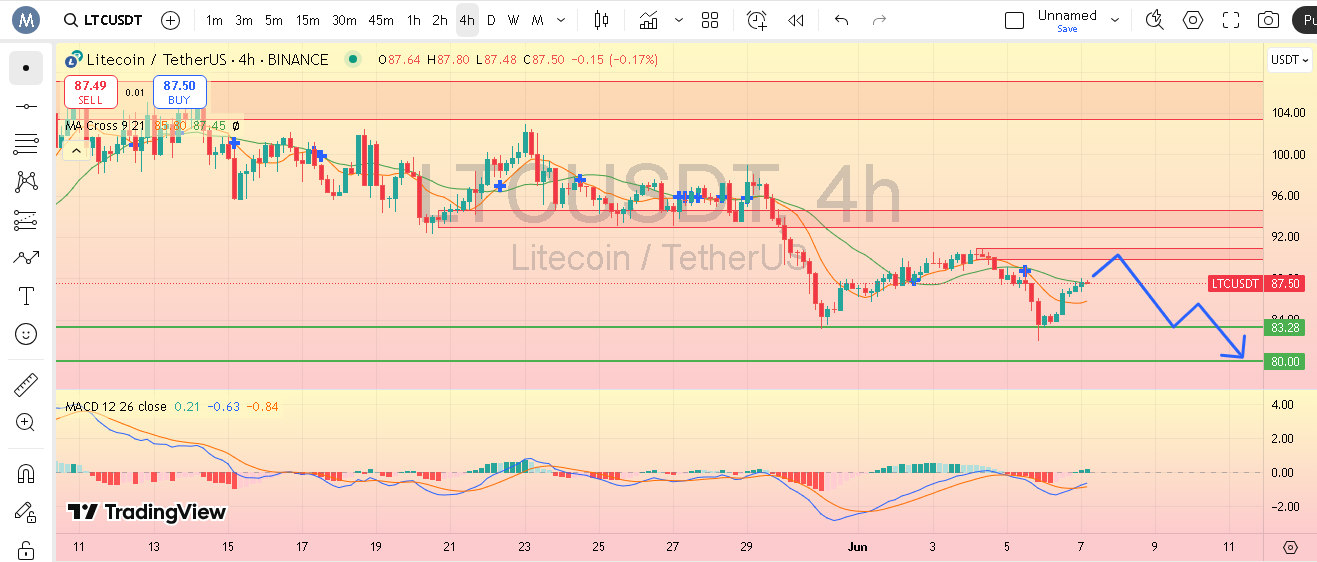Click the TradingView logo
1317x562 pixels.
click(147, 512)
